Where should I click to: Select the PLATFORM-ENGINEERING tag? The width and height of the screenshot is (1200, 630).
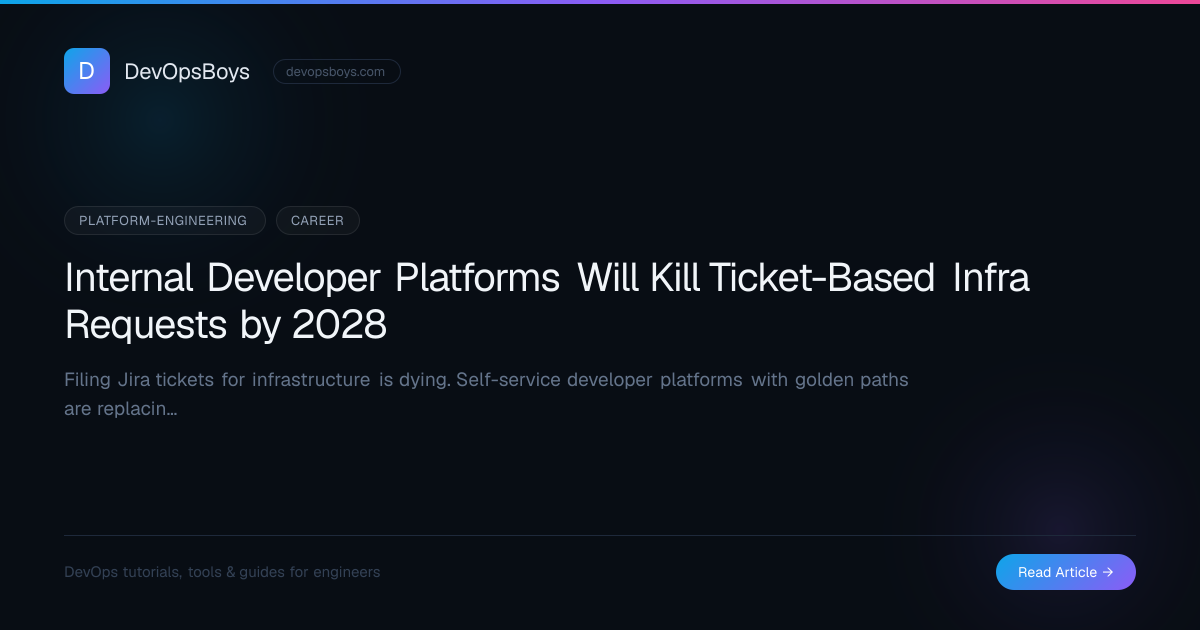tap(165, 220)
